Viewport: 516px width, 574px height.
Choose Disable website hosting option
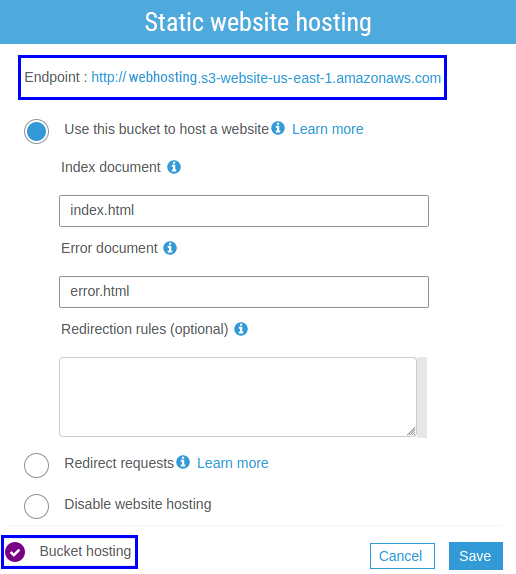pyautogui.click(x=37, y=506)
